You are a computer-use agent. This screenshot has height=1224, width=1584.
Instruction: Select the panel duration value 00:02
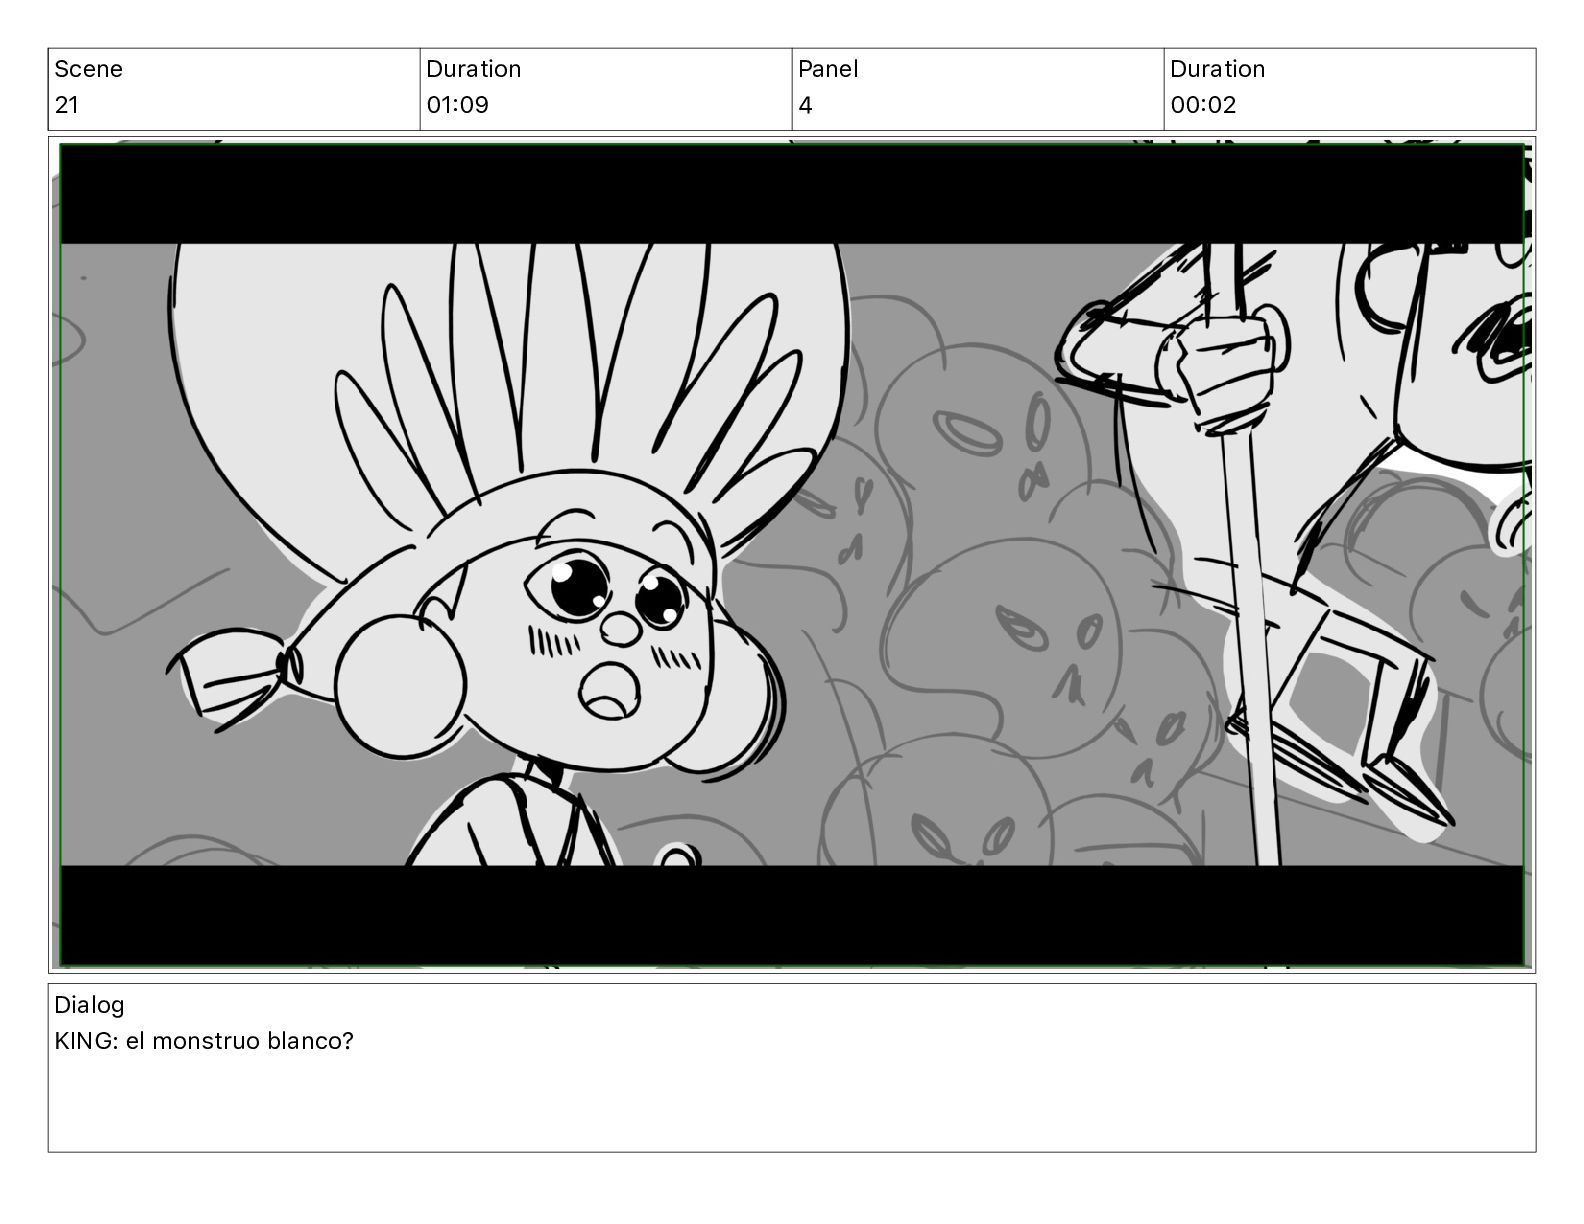coord(1203,105)
